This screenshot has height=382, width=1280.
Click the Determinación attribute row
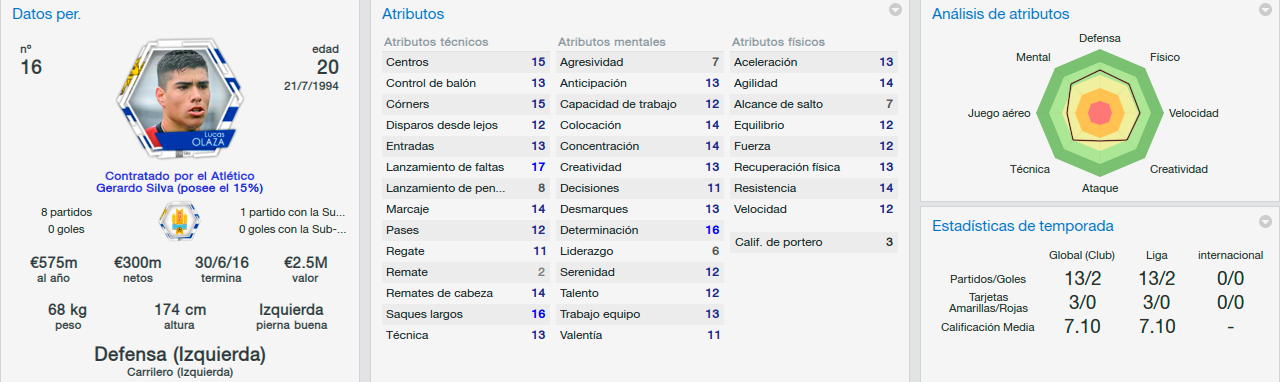click(x=640, y=230)
